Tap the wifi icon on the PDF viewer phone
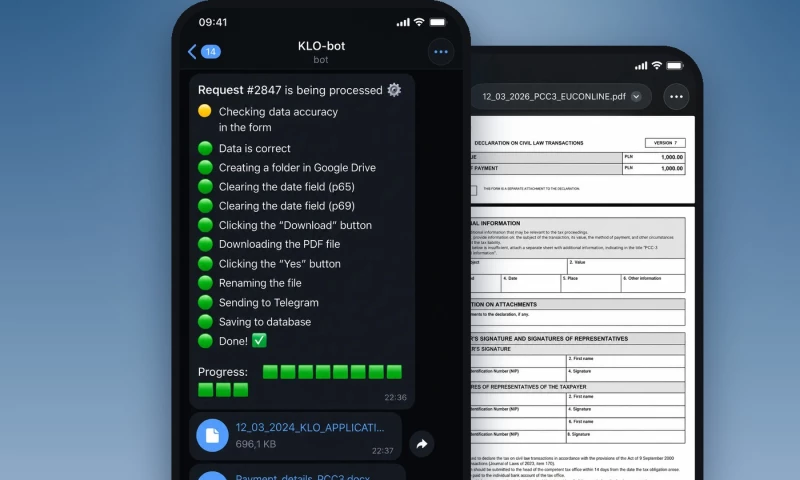Viewport: 800px width, 480px height. (657, 65)
